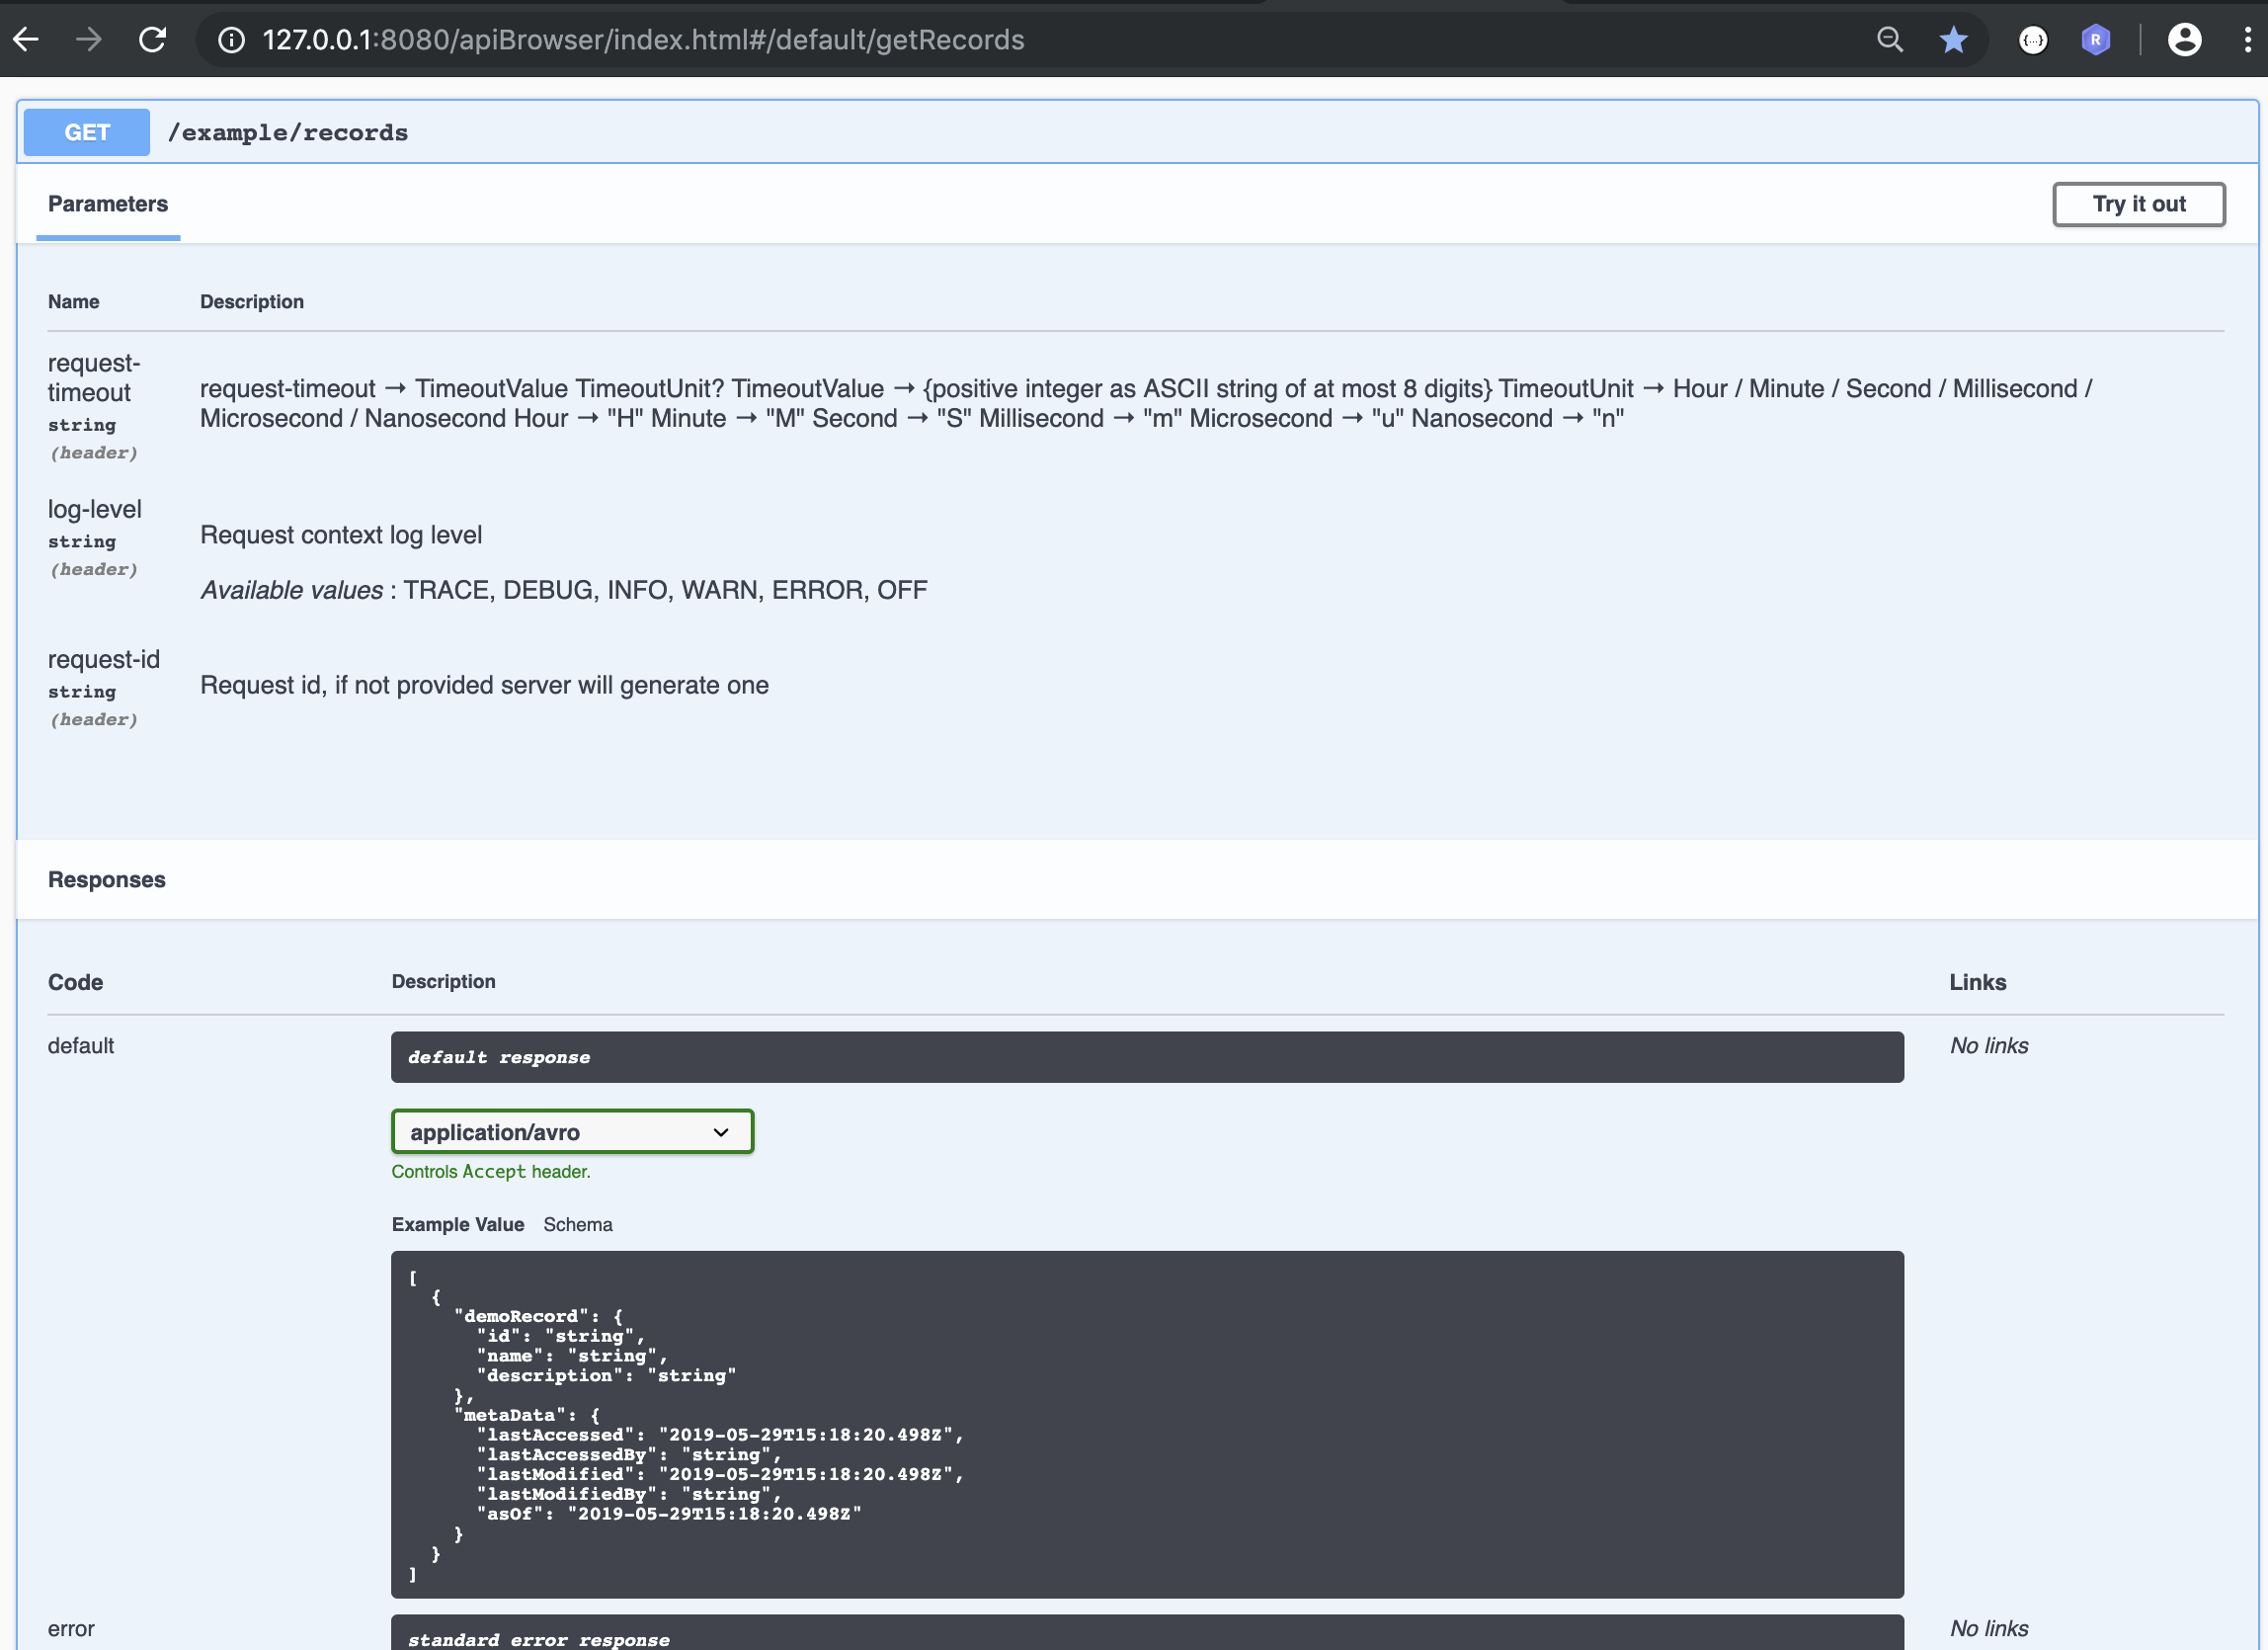Switch to the Schema tab
Screen dimensions: 2268x1650
(x=578, y=1224)
